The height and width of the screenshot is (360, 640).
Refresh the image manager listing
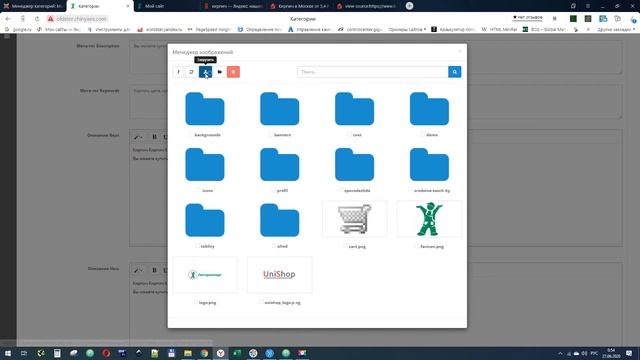[191, 72]
